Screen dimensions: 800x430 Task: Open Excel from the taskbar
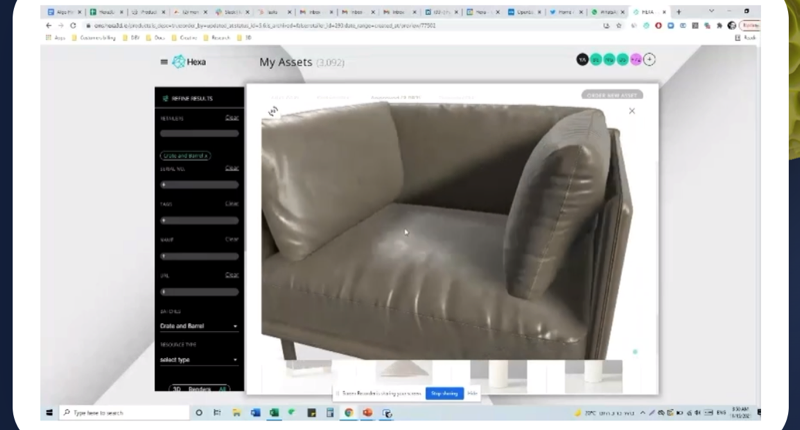(x=274, y=413)
